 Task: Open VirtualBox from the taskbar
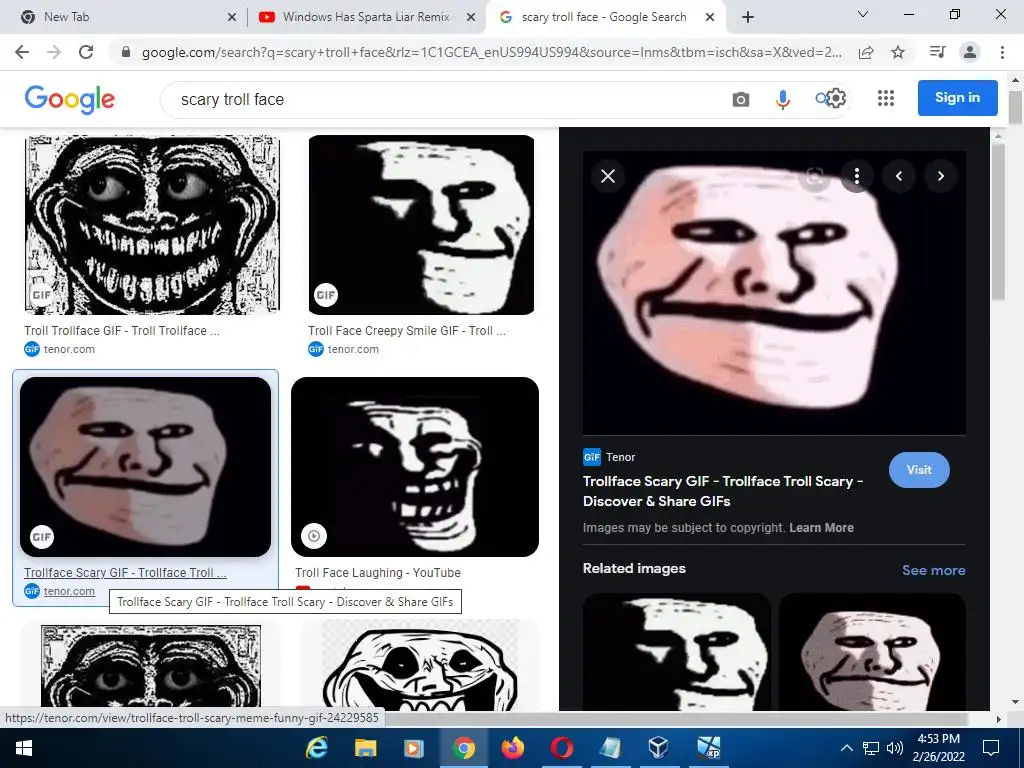658,748
